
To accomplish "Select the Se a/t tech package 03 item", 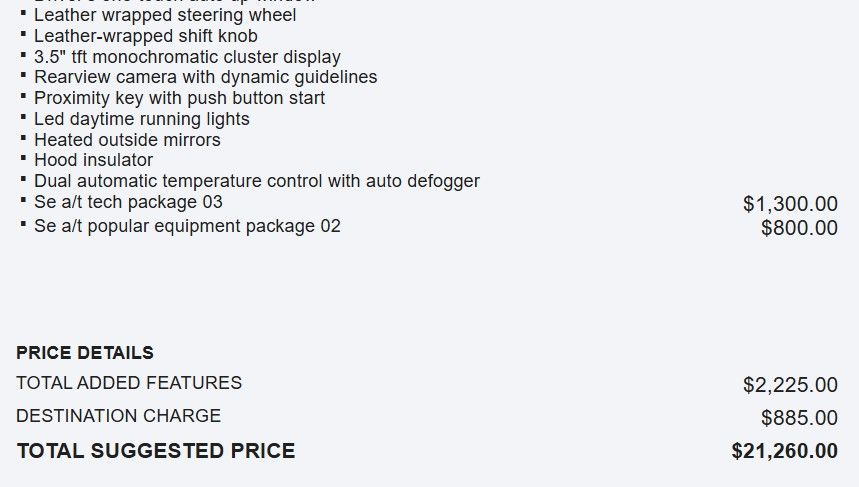I will click(128, 202).
